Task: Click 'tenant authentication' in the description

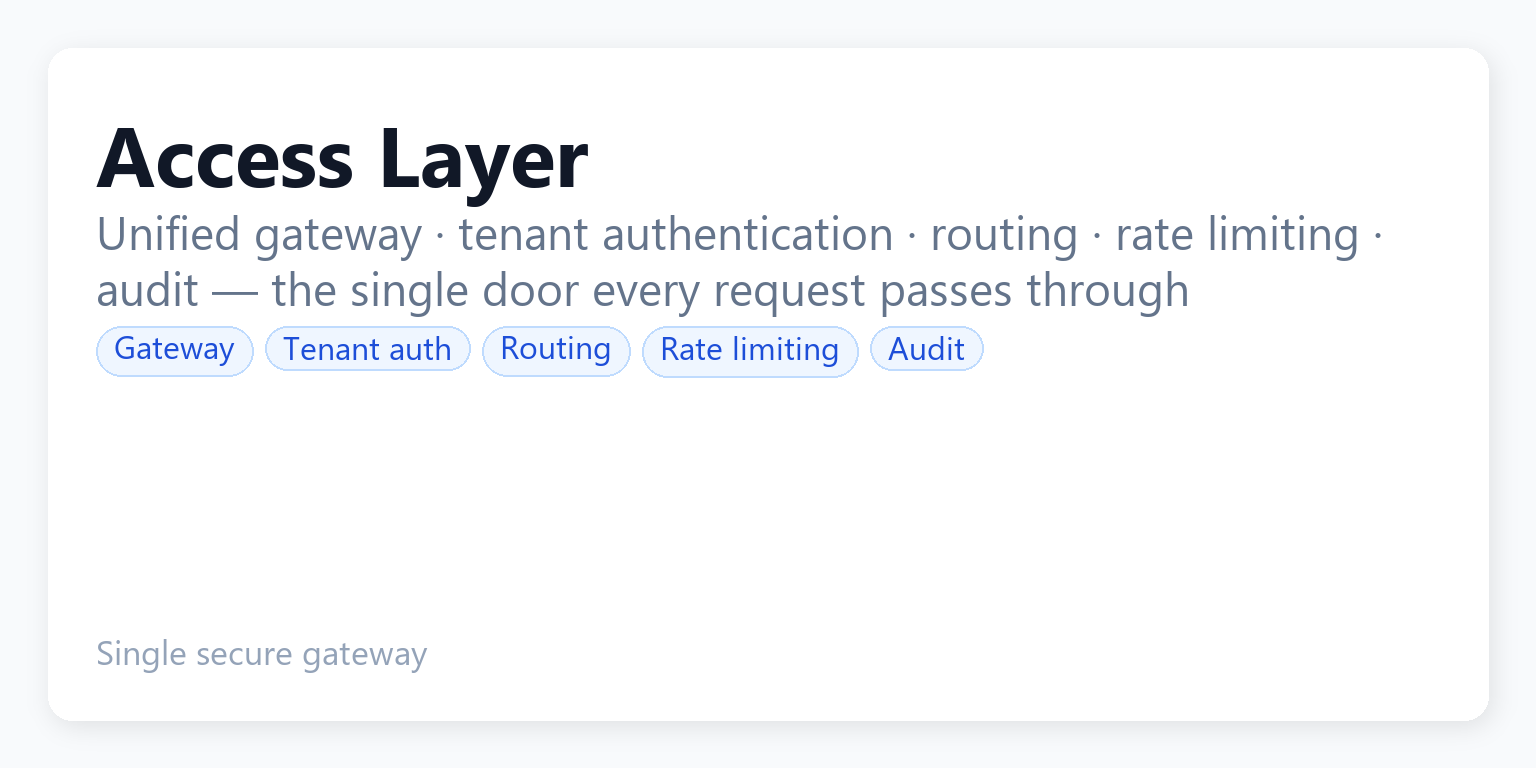Action: click(676, 235)
